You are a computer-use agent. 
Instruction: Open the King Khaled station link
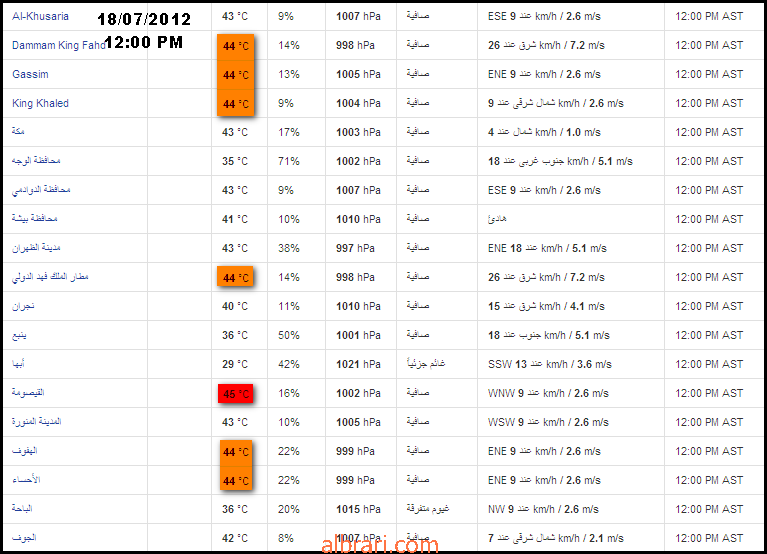40,103
